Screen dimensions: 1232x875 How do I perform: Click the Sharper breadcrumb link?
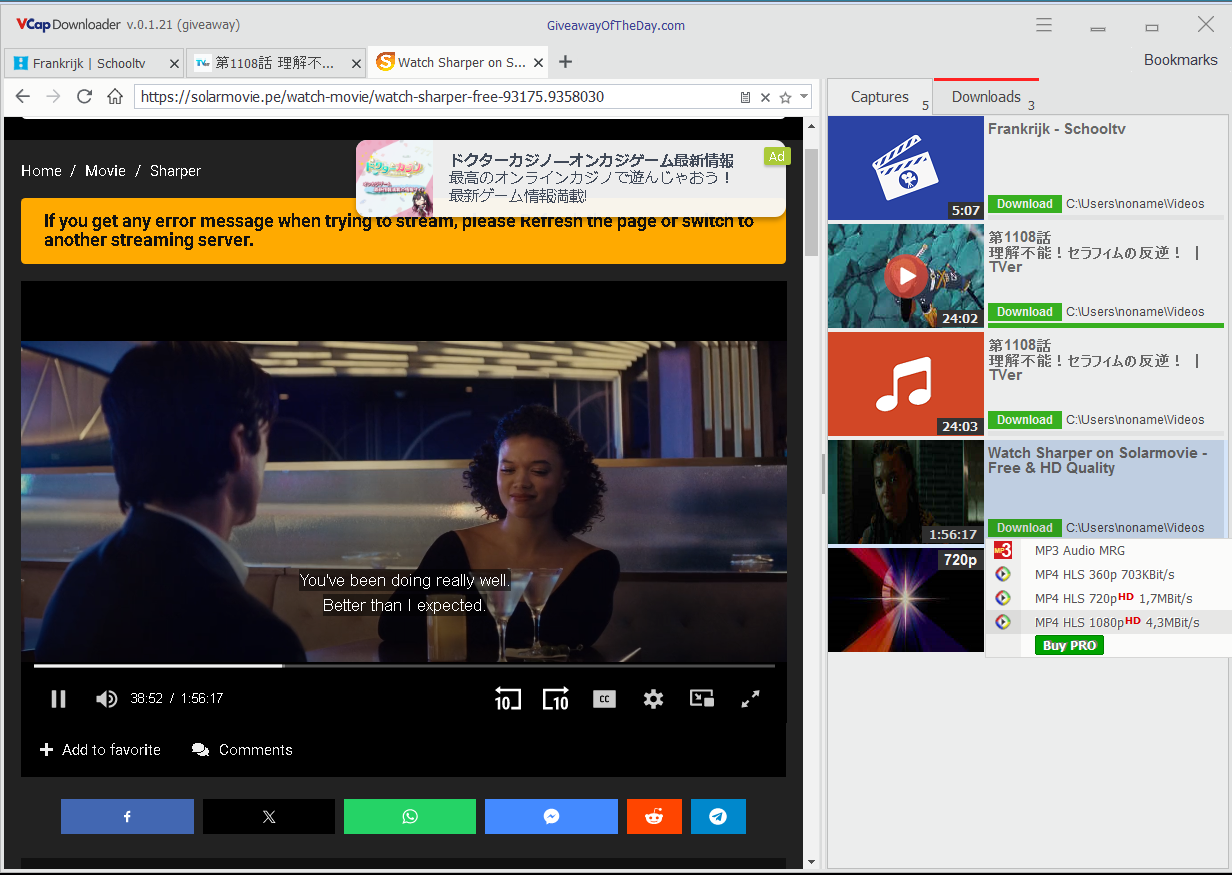point(175,171)
